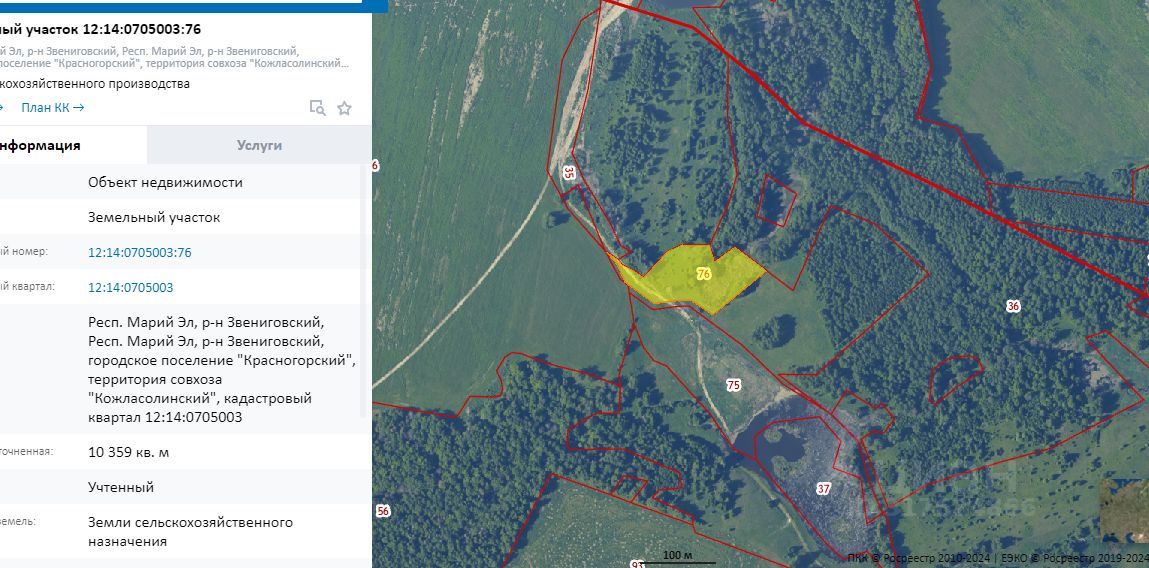Open cadastral quarter 12:14:0705003 link
The image size is (1149, 568).
[130, 287]
